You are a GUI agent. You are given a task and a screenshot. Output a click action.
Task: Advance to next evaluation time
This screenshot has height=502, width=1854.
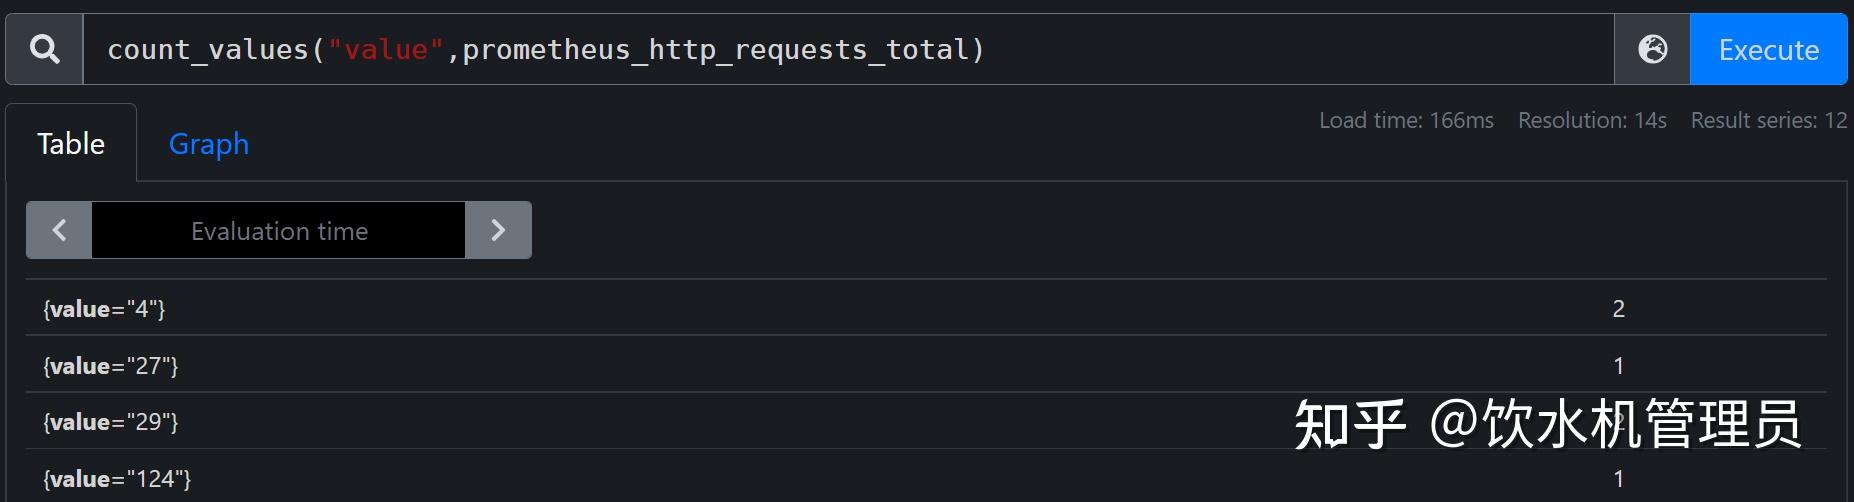click(498, 230)
